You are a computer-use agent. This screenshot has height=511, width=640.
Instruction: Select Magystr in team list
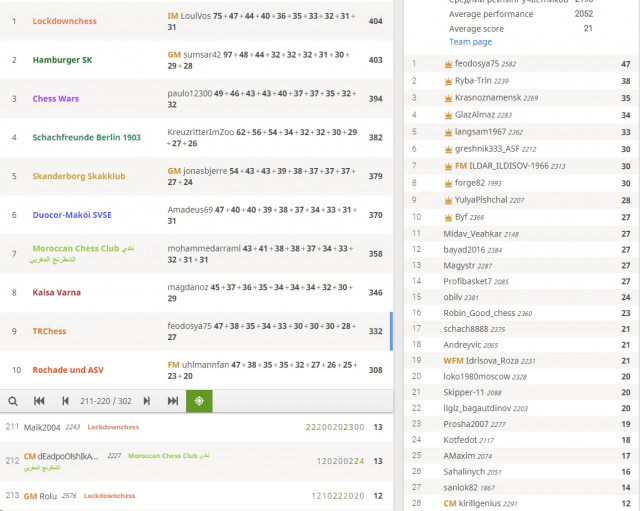click(459, 266)
